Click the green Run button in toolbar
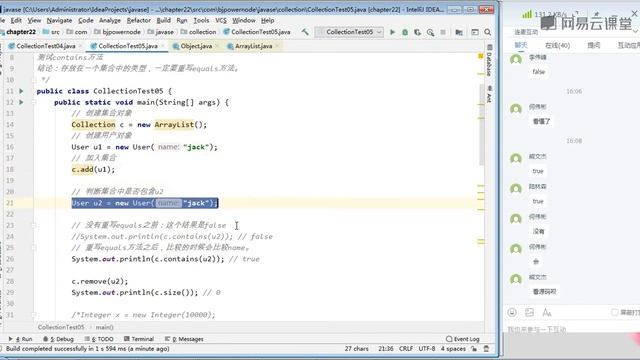This screenshot has height=360, width=640. [392, 32]
